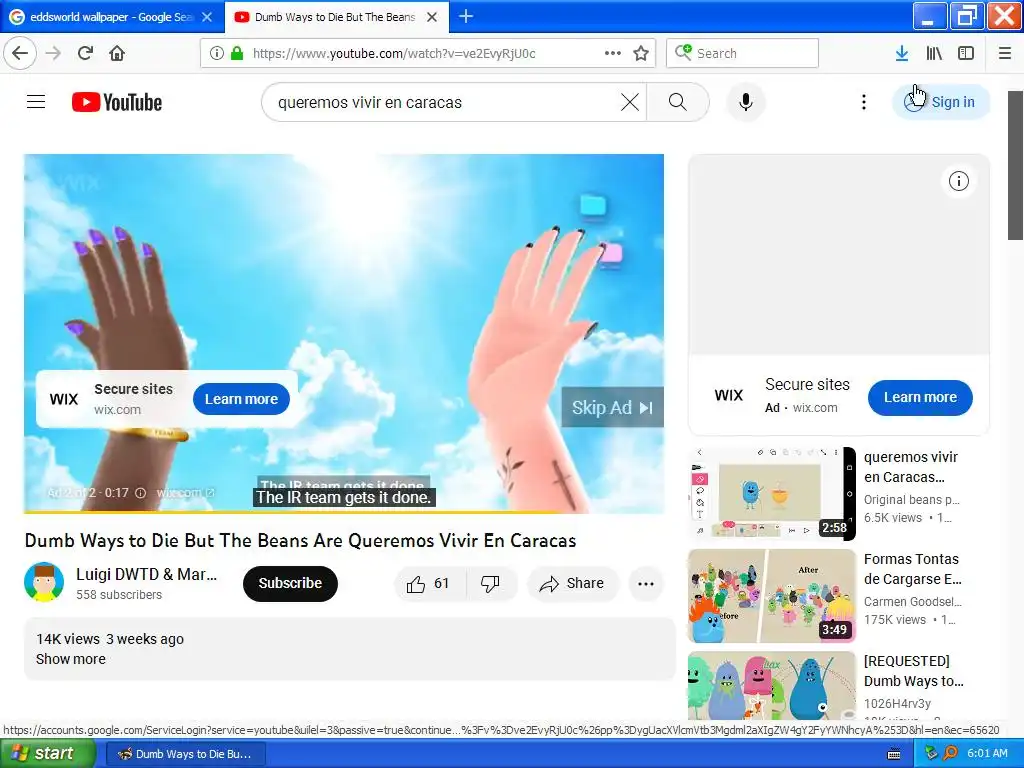Switch to the eddsworld wallpaper Google tab
Screen dimensions: 1024x768
(x=112, y=17)
